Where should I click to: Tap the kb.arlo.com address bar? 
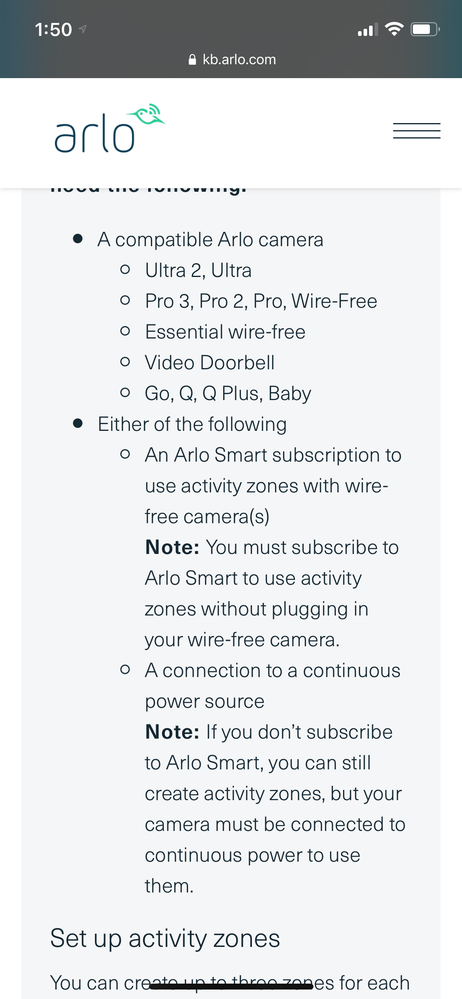click(x=232, y=60)
